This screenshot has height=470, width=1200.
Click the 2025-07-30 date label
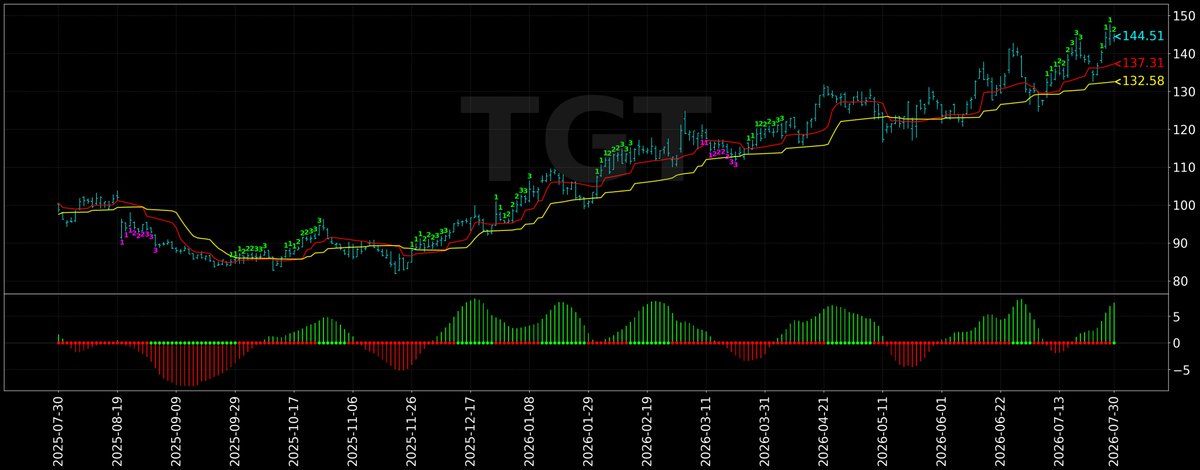point(58,429)
